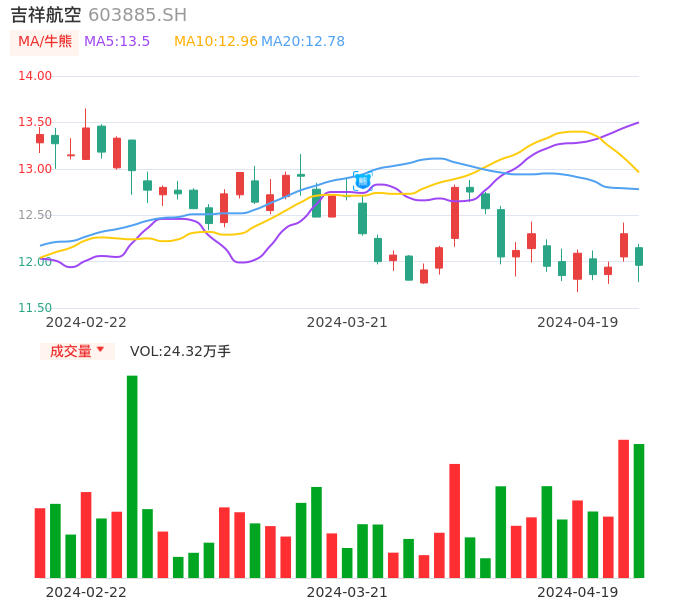The image size is (686, 606).
Task: Select the MA/牛熊 indicator tab
Action: click(x=45, y=42)
